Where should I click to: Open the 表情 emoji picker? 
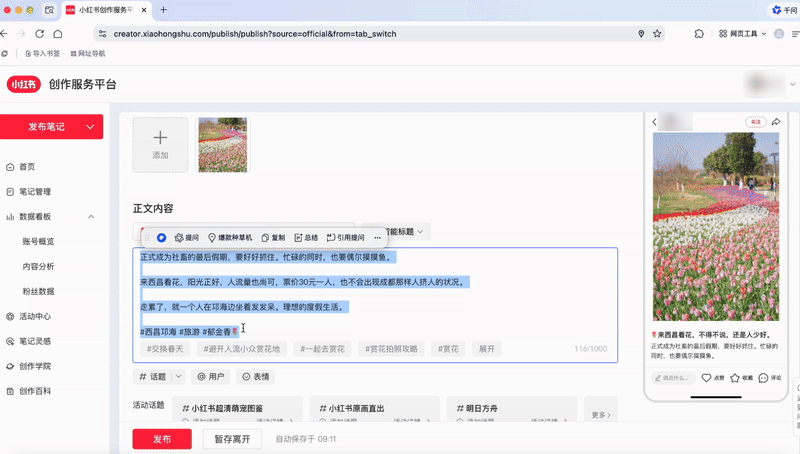point(256,376)
